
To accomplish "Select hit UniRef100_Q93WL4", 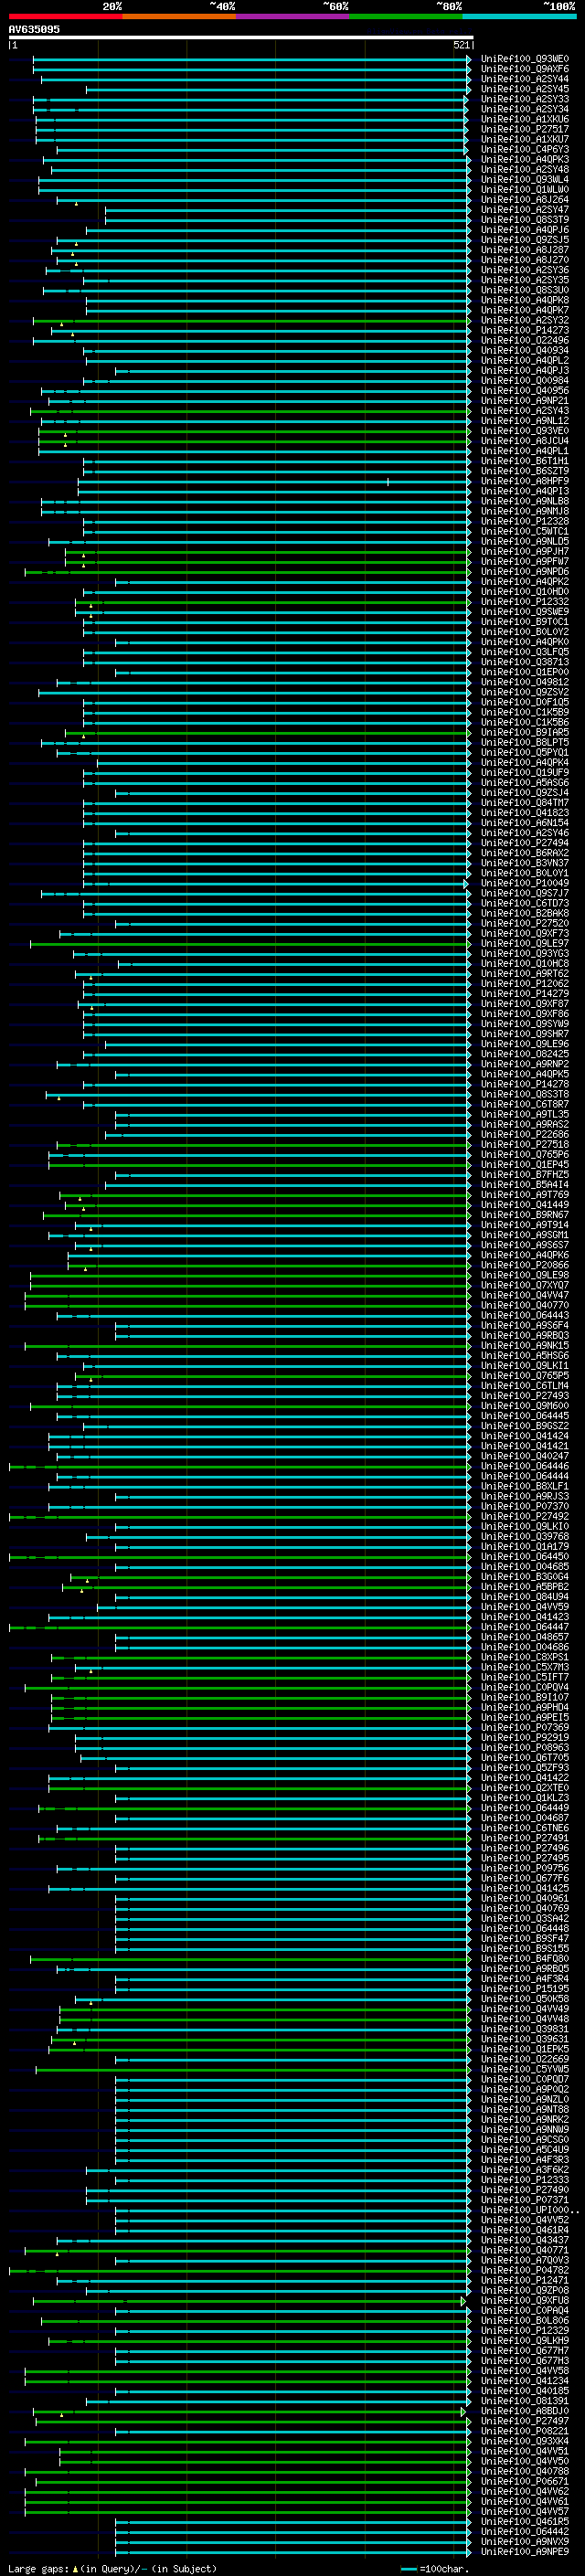I will coord(525,180).
